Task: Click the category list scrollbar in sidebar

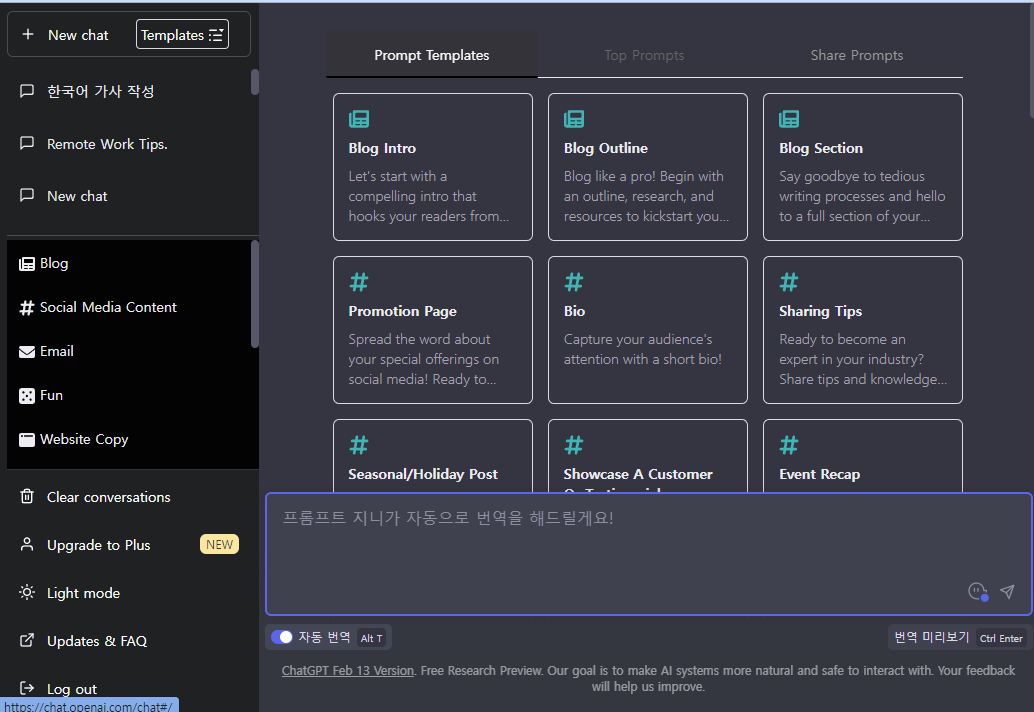Action: [255, 294]
